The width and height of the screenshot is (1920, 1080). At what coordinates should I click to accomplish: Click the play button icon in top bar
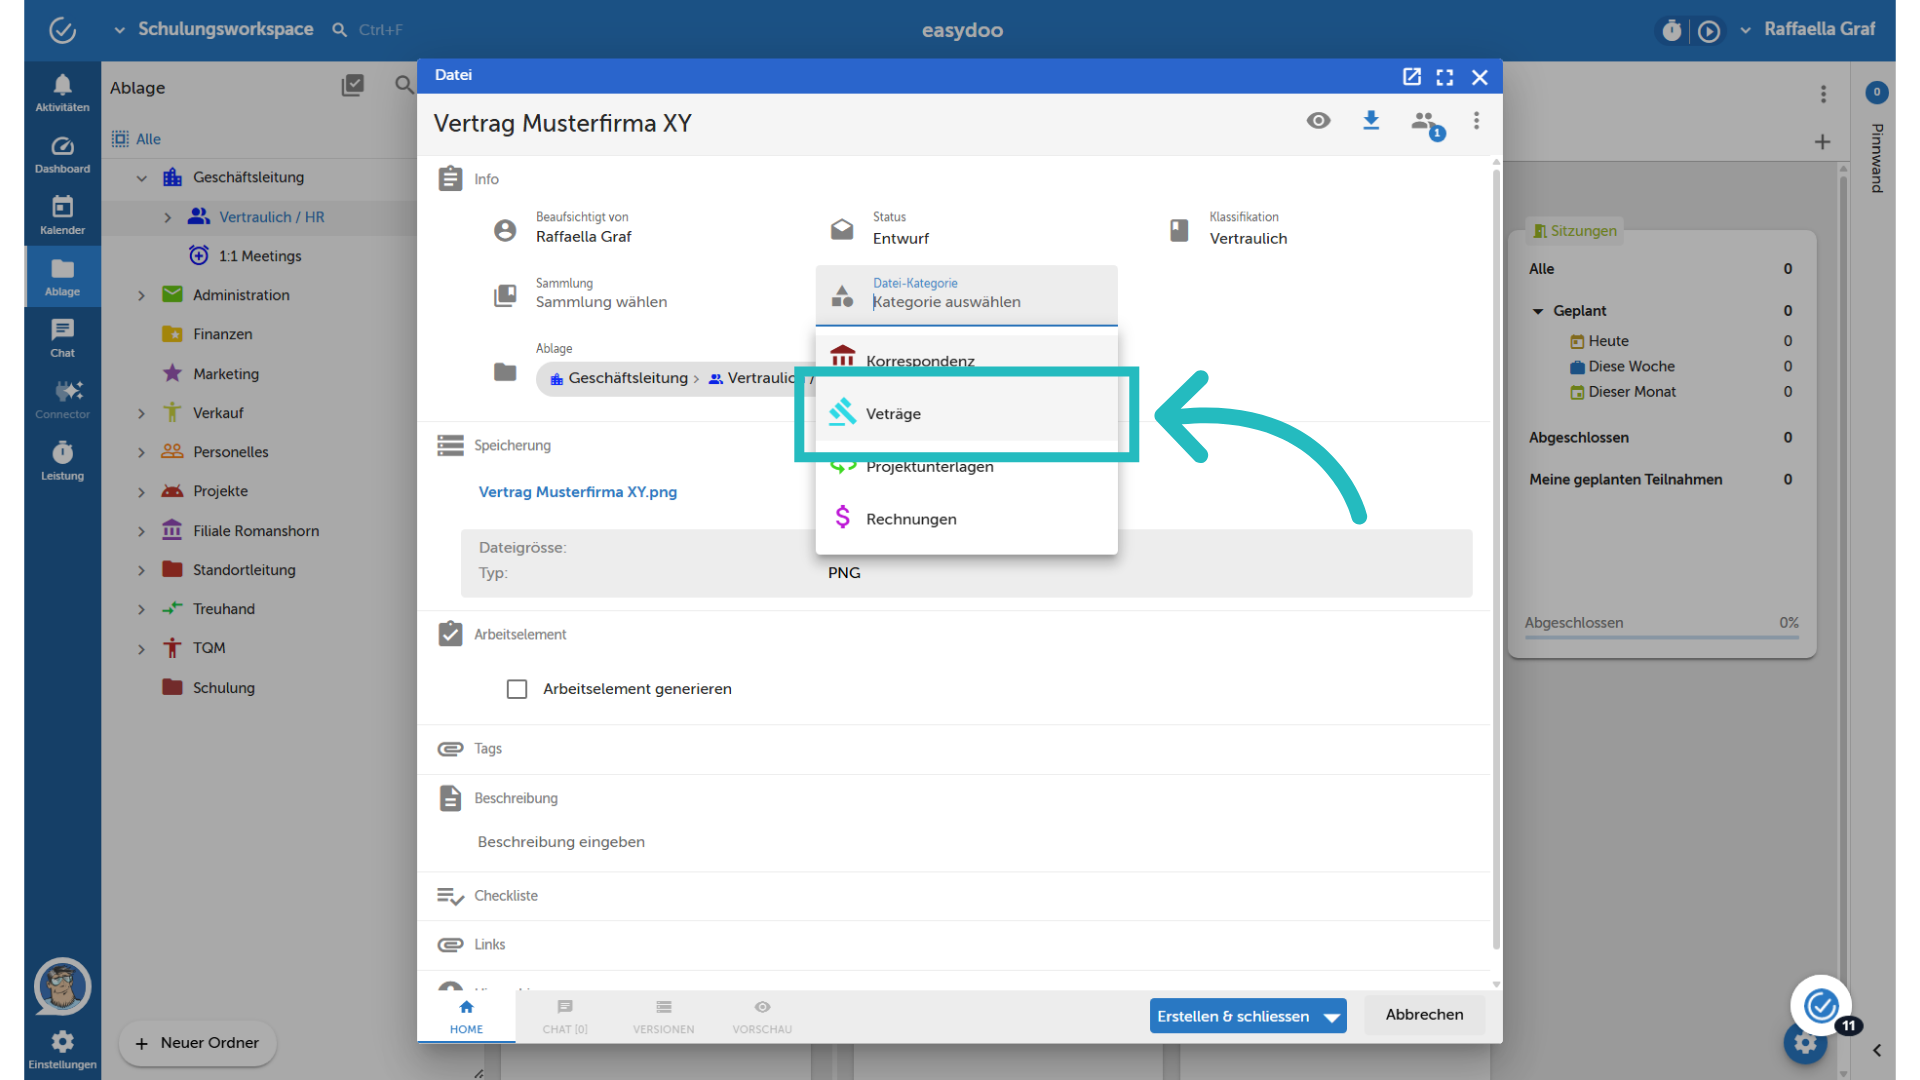[x=1709, y=31]
